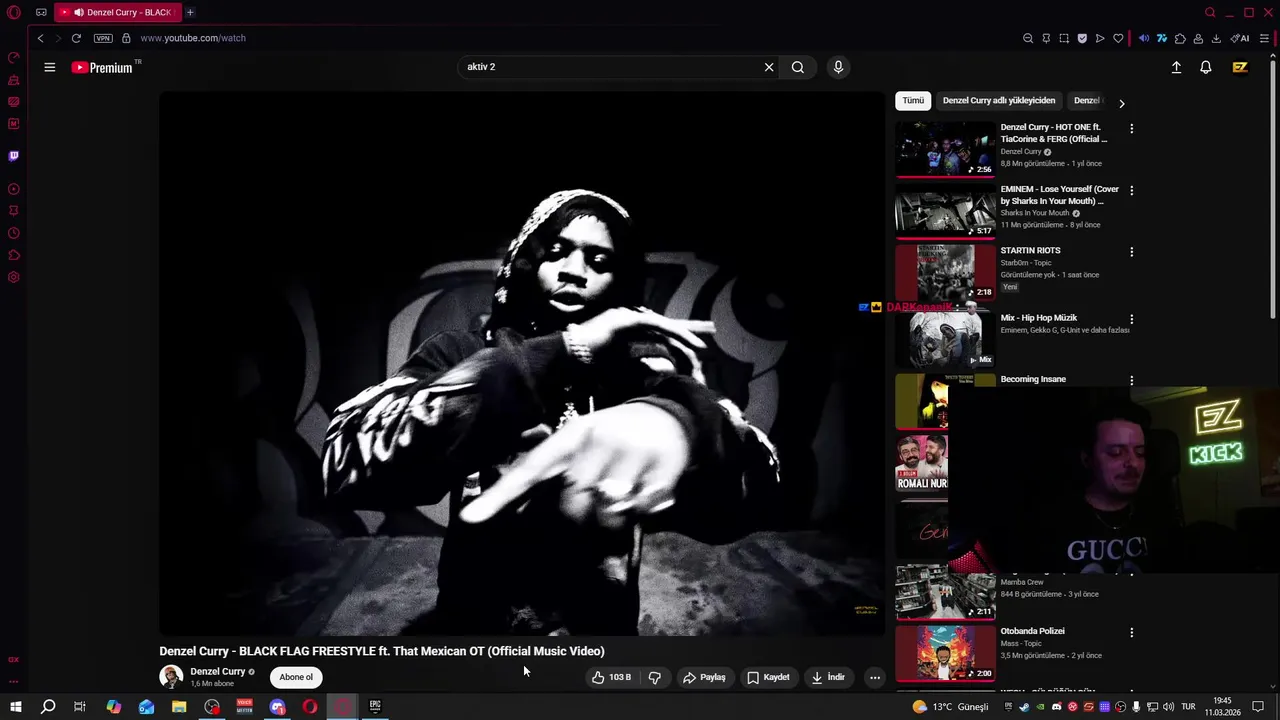
Task: Open Opera flow send icon
Action: (x=1100, y=38)
